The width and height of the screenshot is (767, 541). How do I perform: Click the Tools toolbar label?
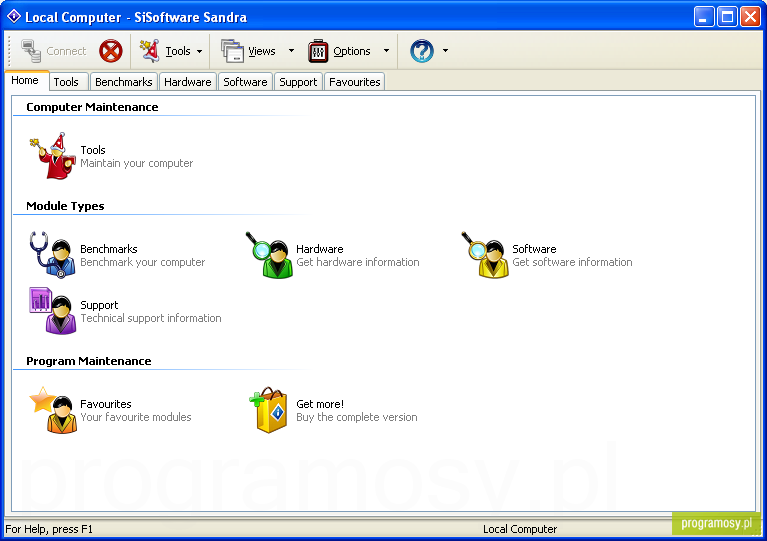[178, 51]
